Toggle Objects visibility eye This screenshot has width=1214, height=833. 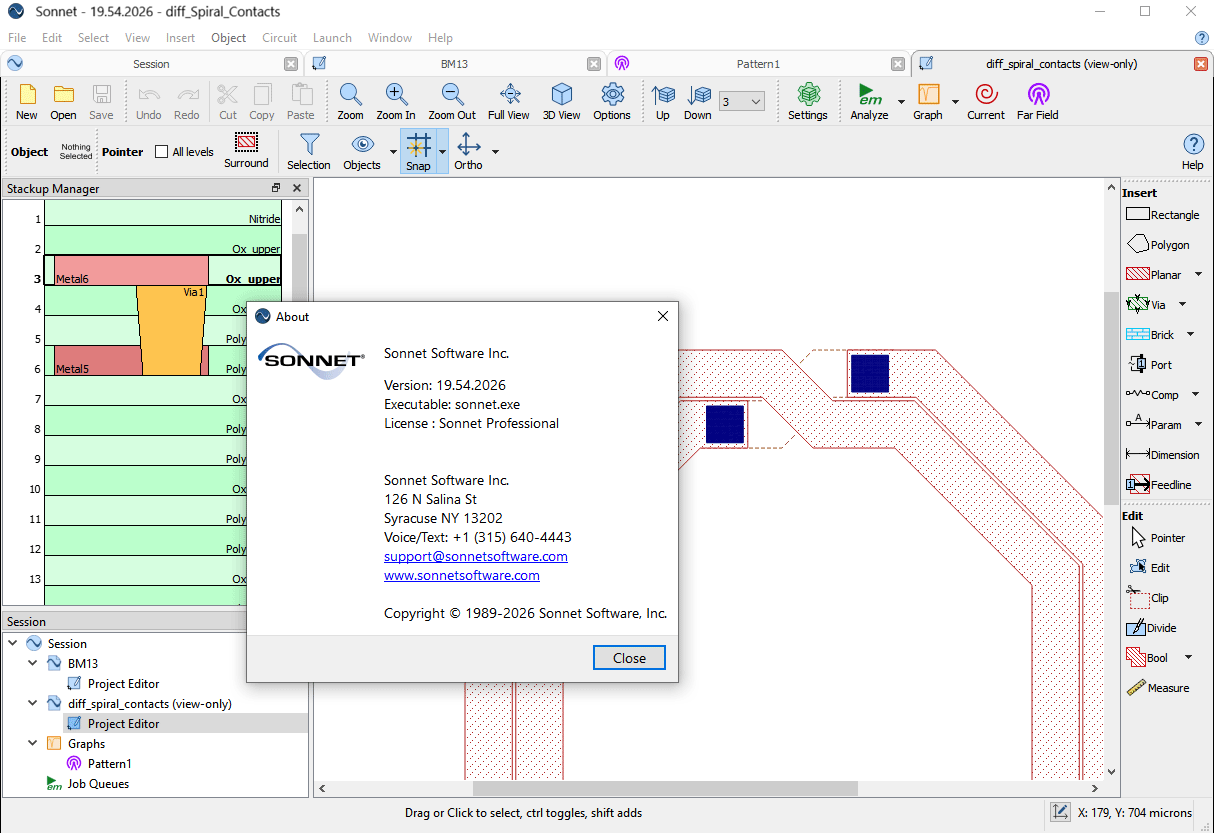(x=362, y=152)
